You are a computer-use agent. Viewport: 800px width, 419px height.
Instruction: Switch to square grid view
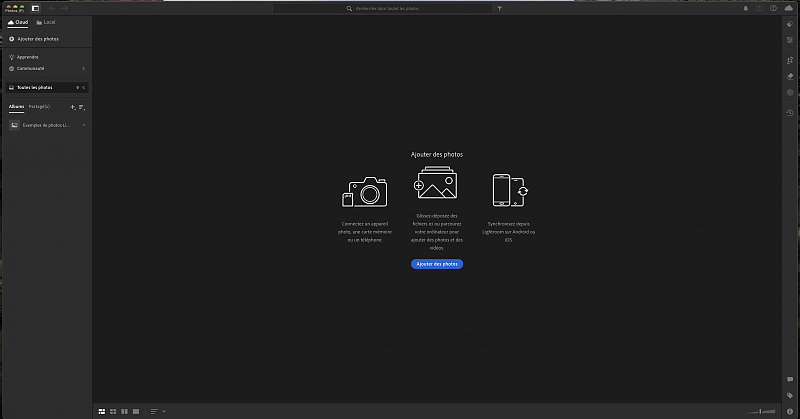tap(113, 411)
